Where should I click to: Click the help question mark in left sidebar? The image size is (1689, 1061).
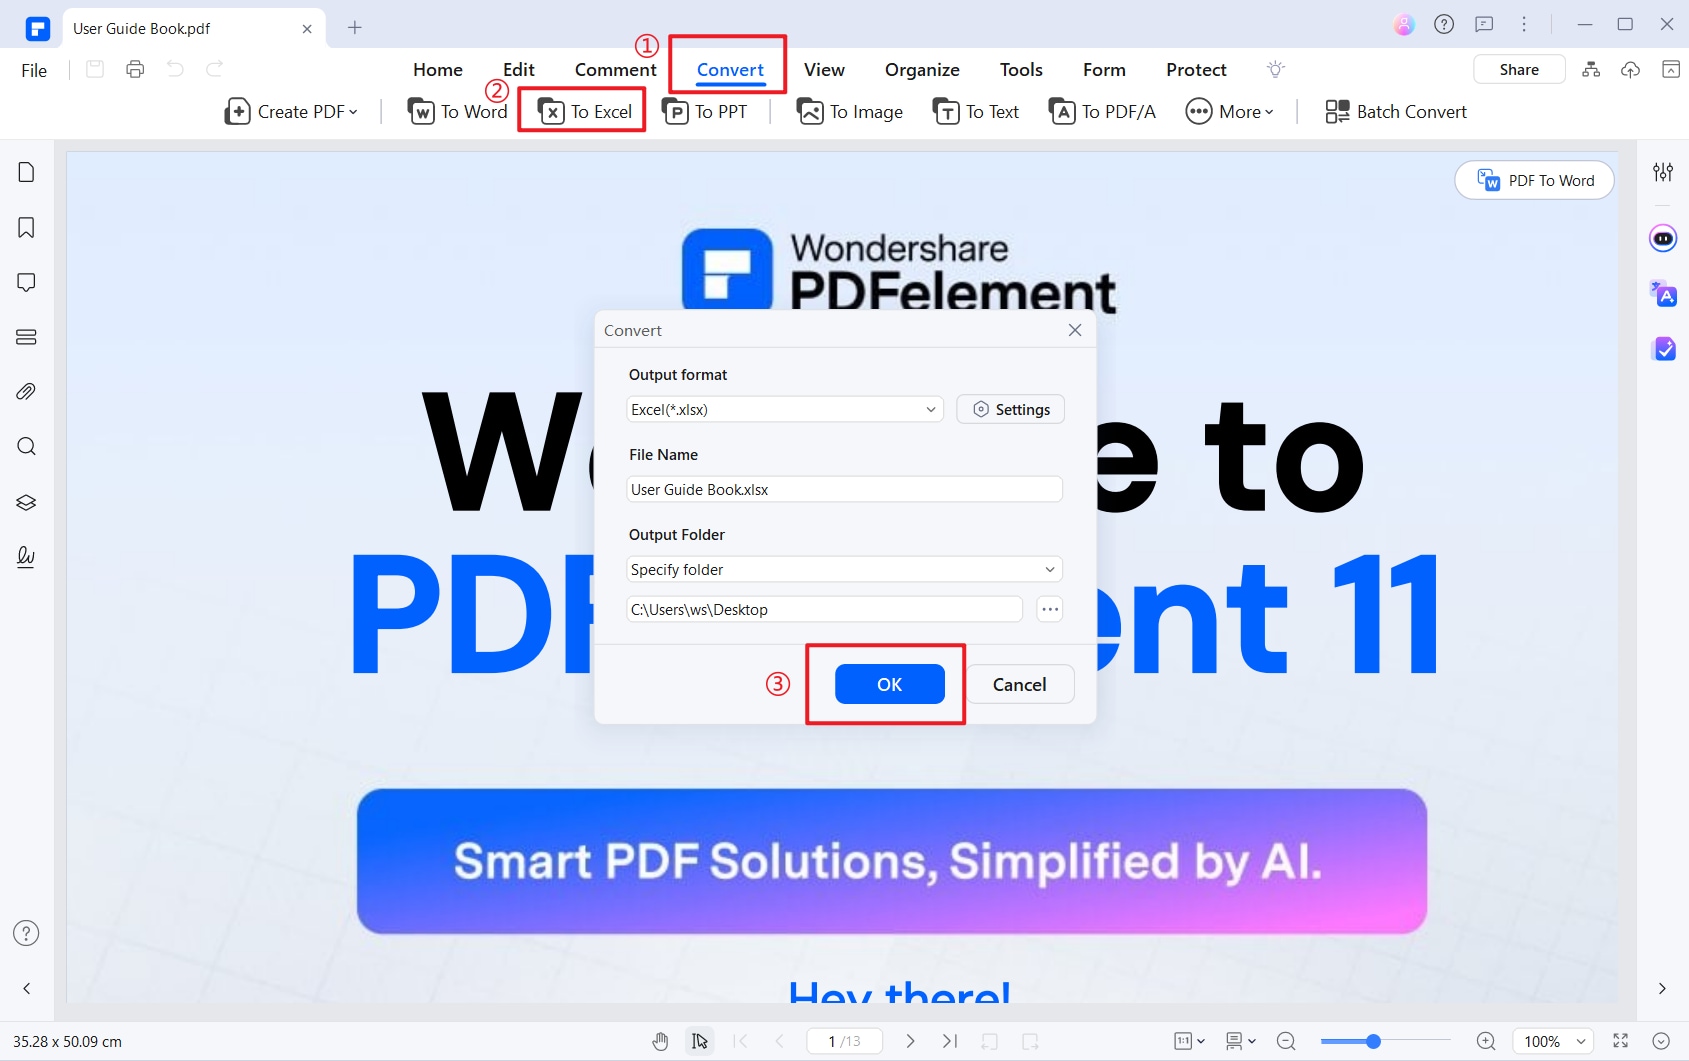point(26,933)
